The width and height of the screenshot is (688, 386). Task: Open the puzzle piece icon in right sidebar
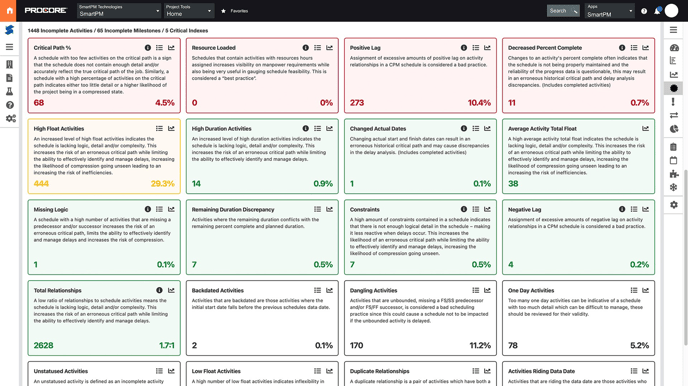coord(674,174)
